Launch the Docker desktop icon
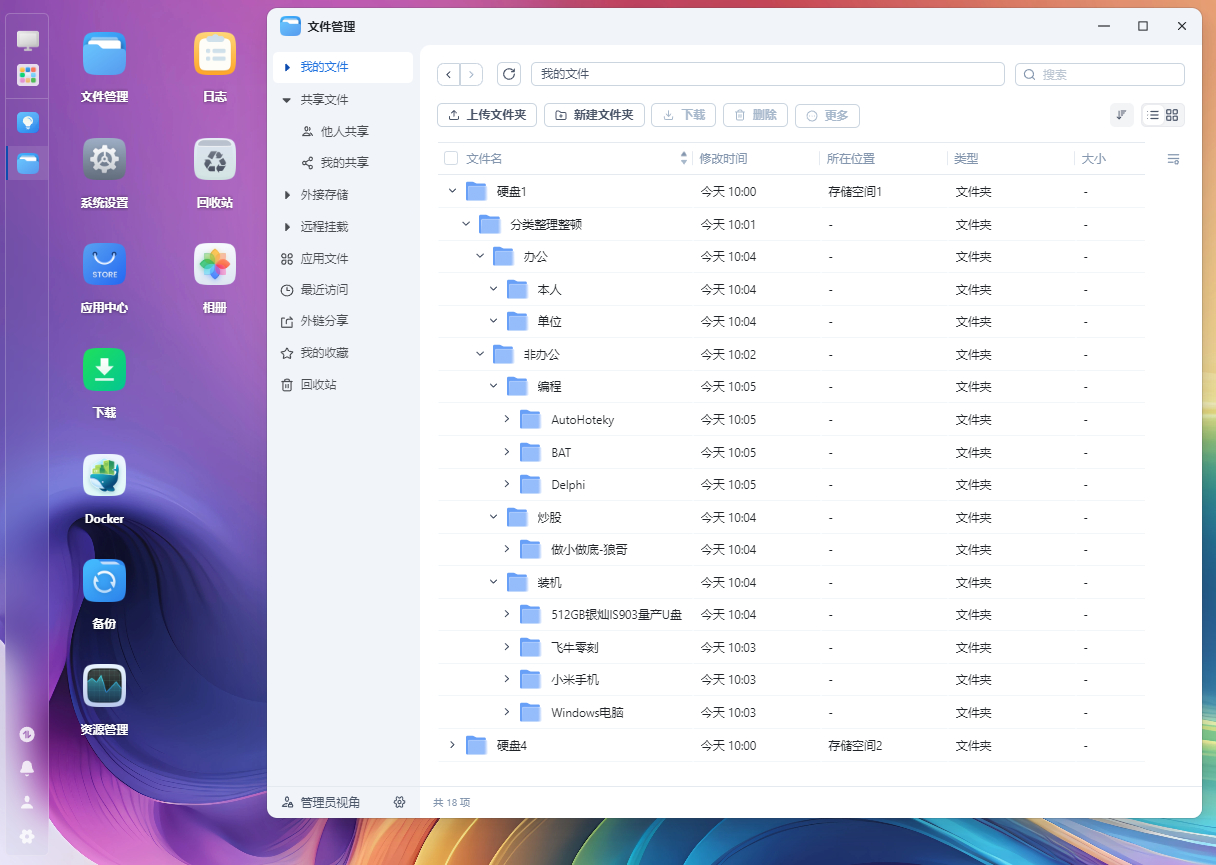 click(104, 476)
